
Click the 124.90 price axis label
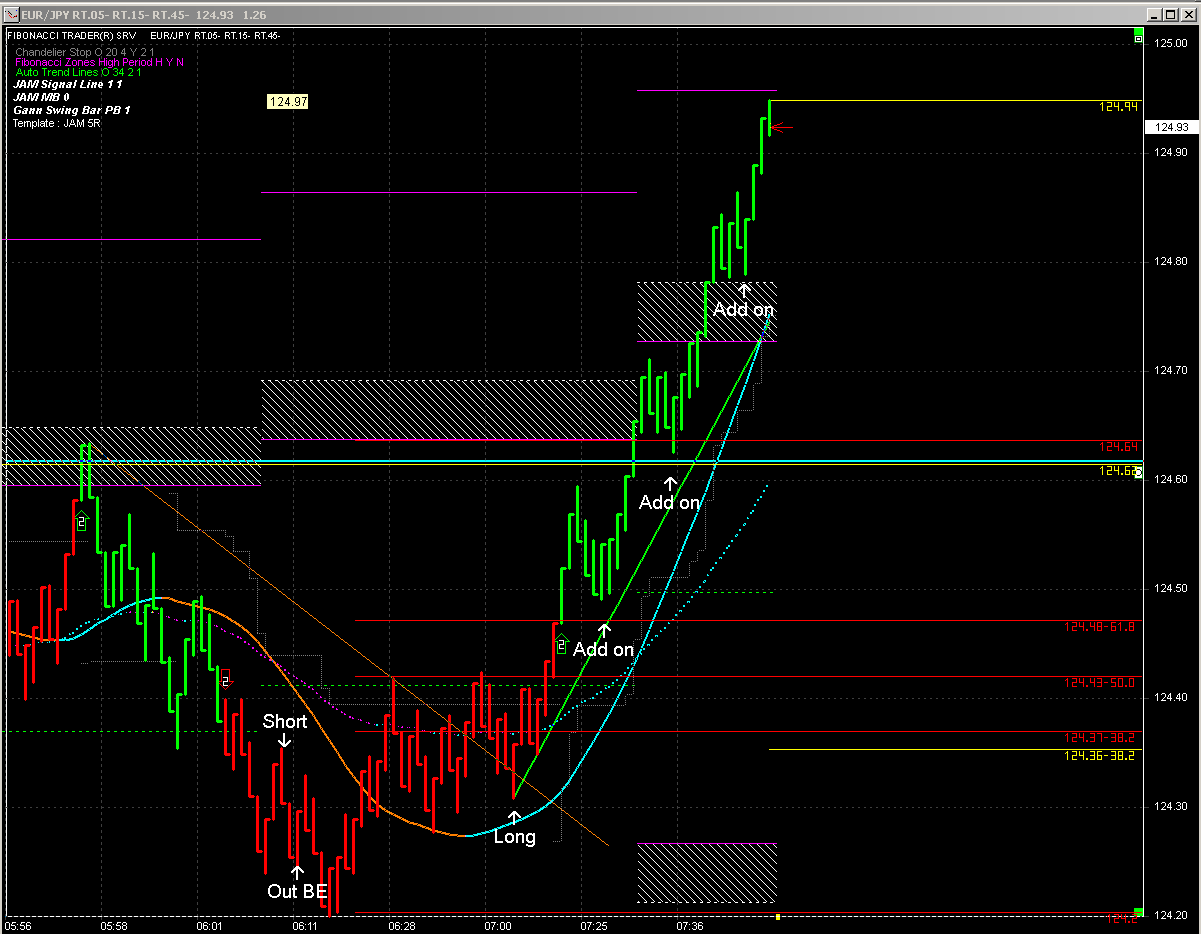point(1170,153)
